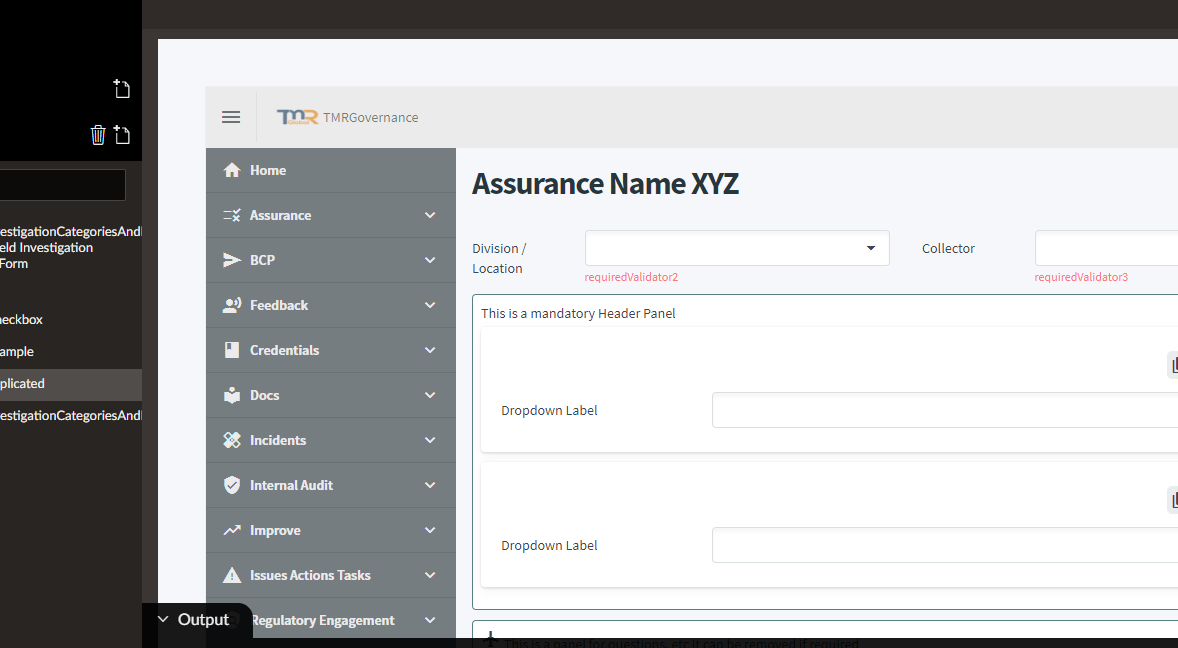Click the BCP paper-plane icon
This screenshot has width=1178, height=648.
tap(232, 261)
